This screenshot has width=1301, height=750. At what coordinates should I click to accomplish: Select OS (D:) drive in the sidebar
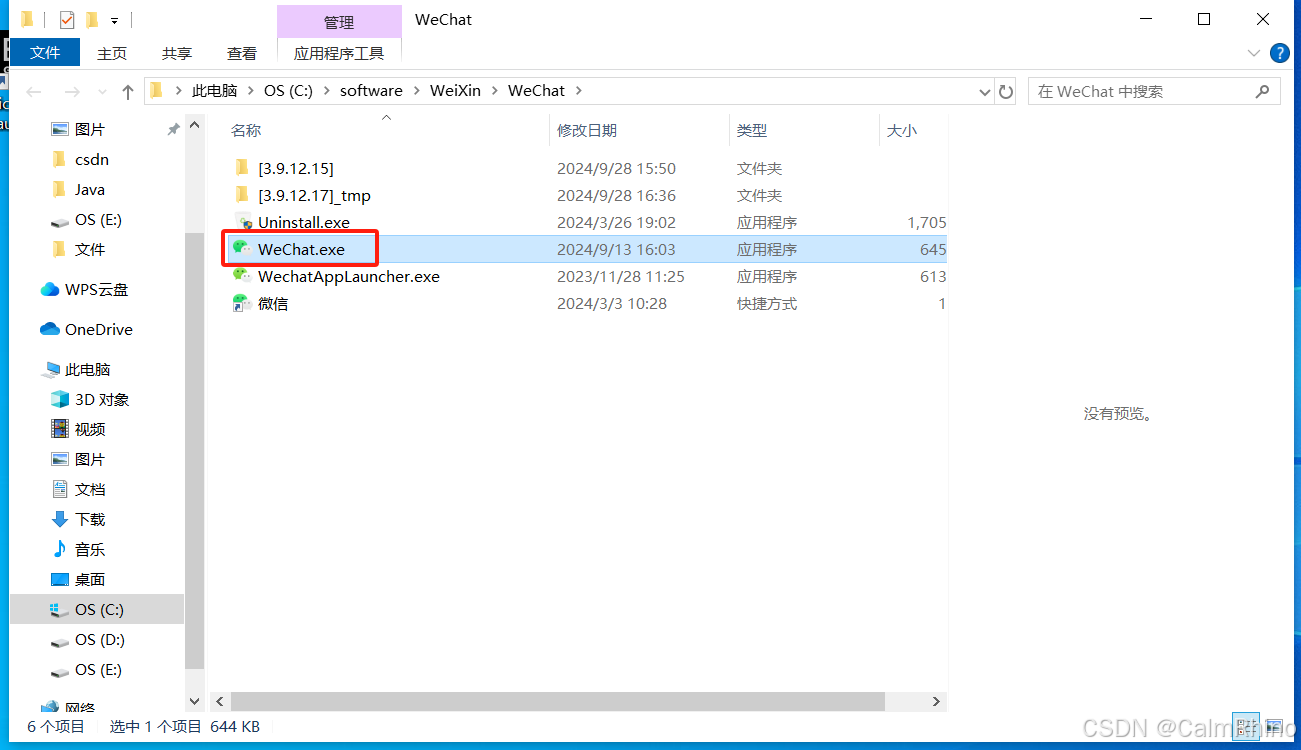tap(100, 639)
